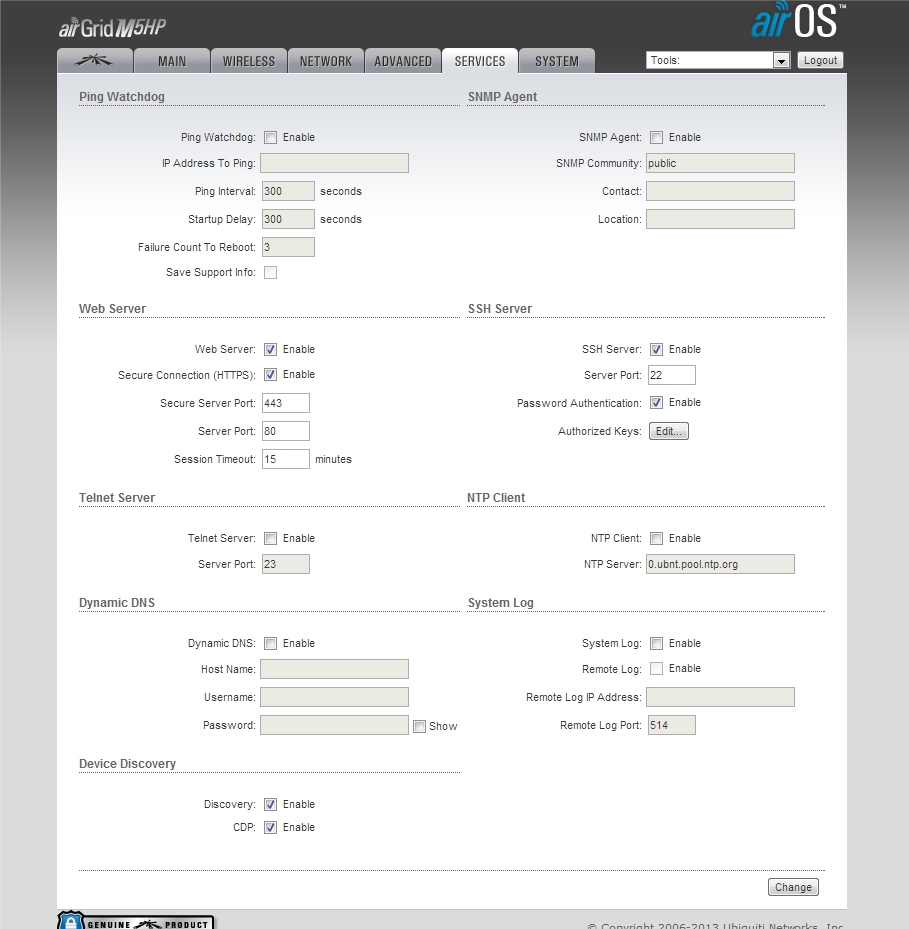This screenshot has width=909, height=929.
Task: Click the IP Address To Ping field
Action: [334, 163]
